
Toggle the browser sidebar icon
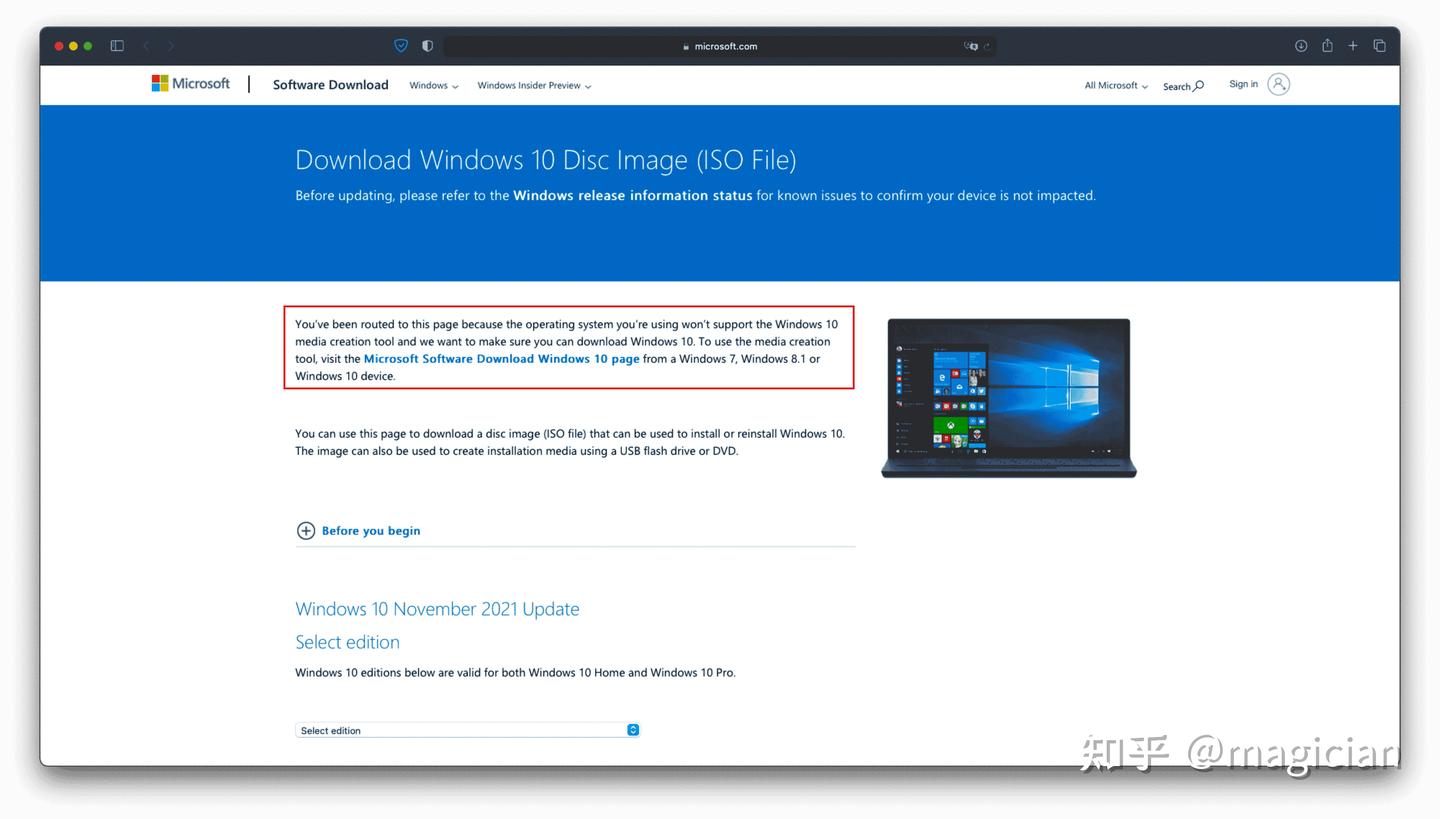click(x=117, y=45)
